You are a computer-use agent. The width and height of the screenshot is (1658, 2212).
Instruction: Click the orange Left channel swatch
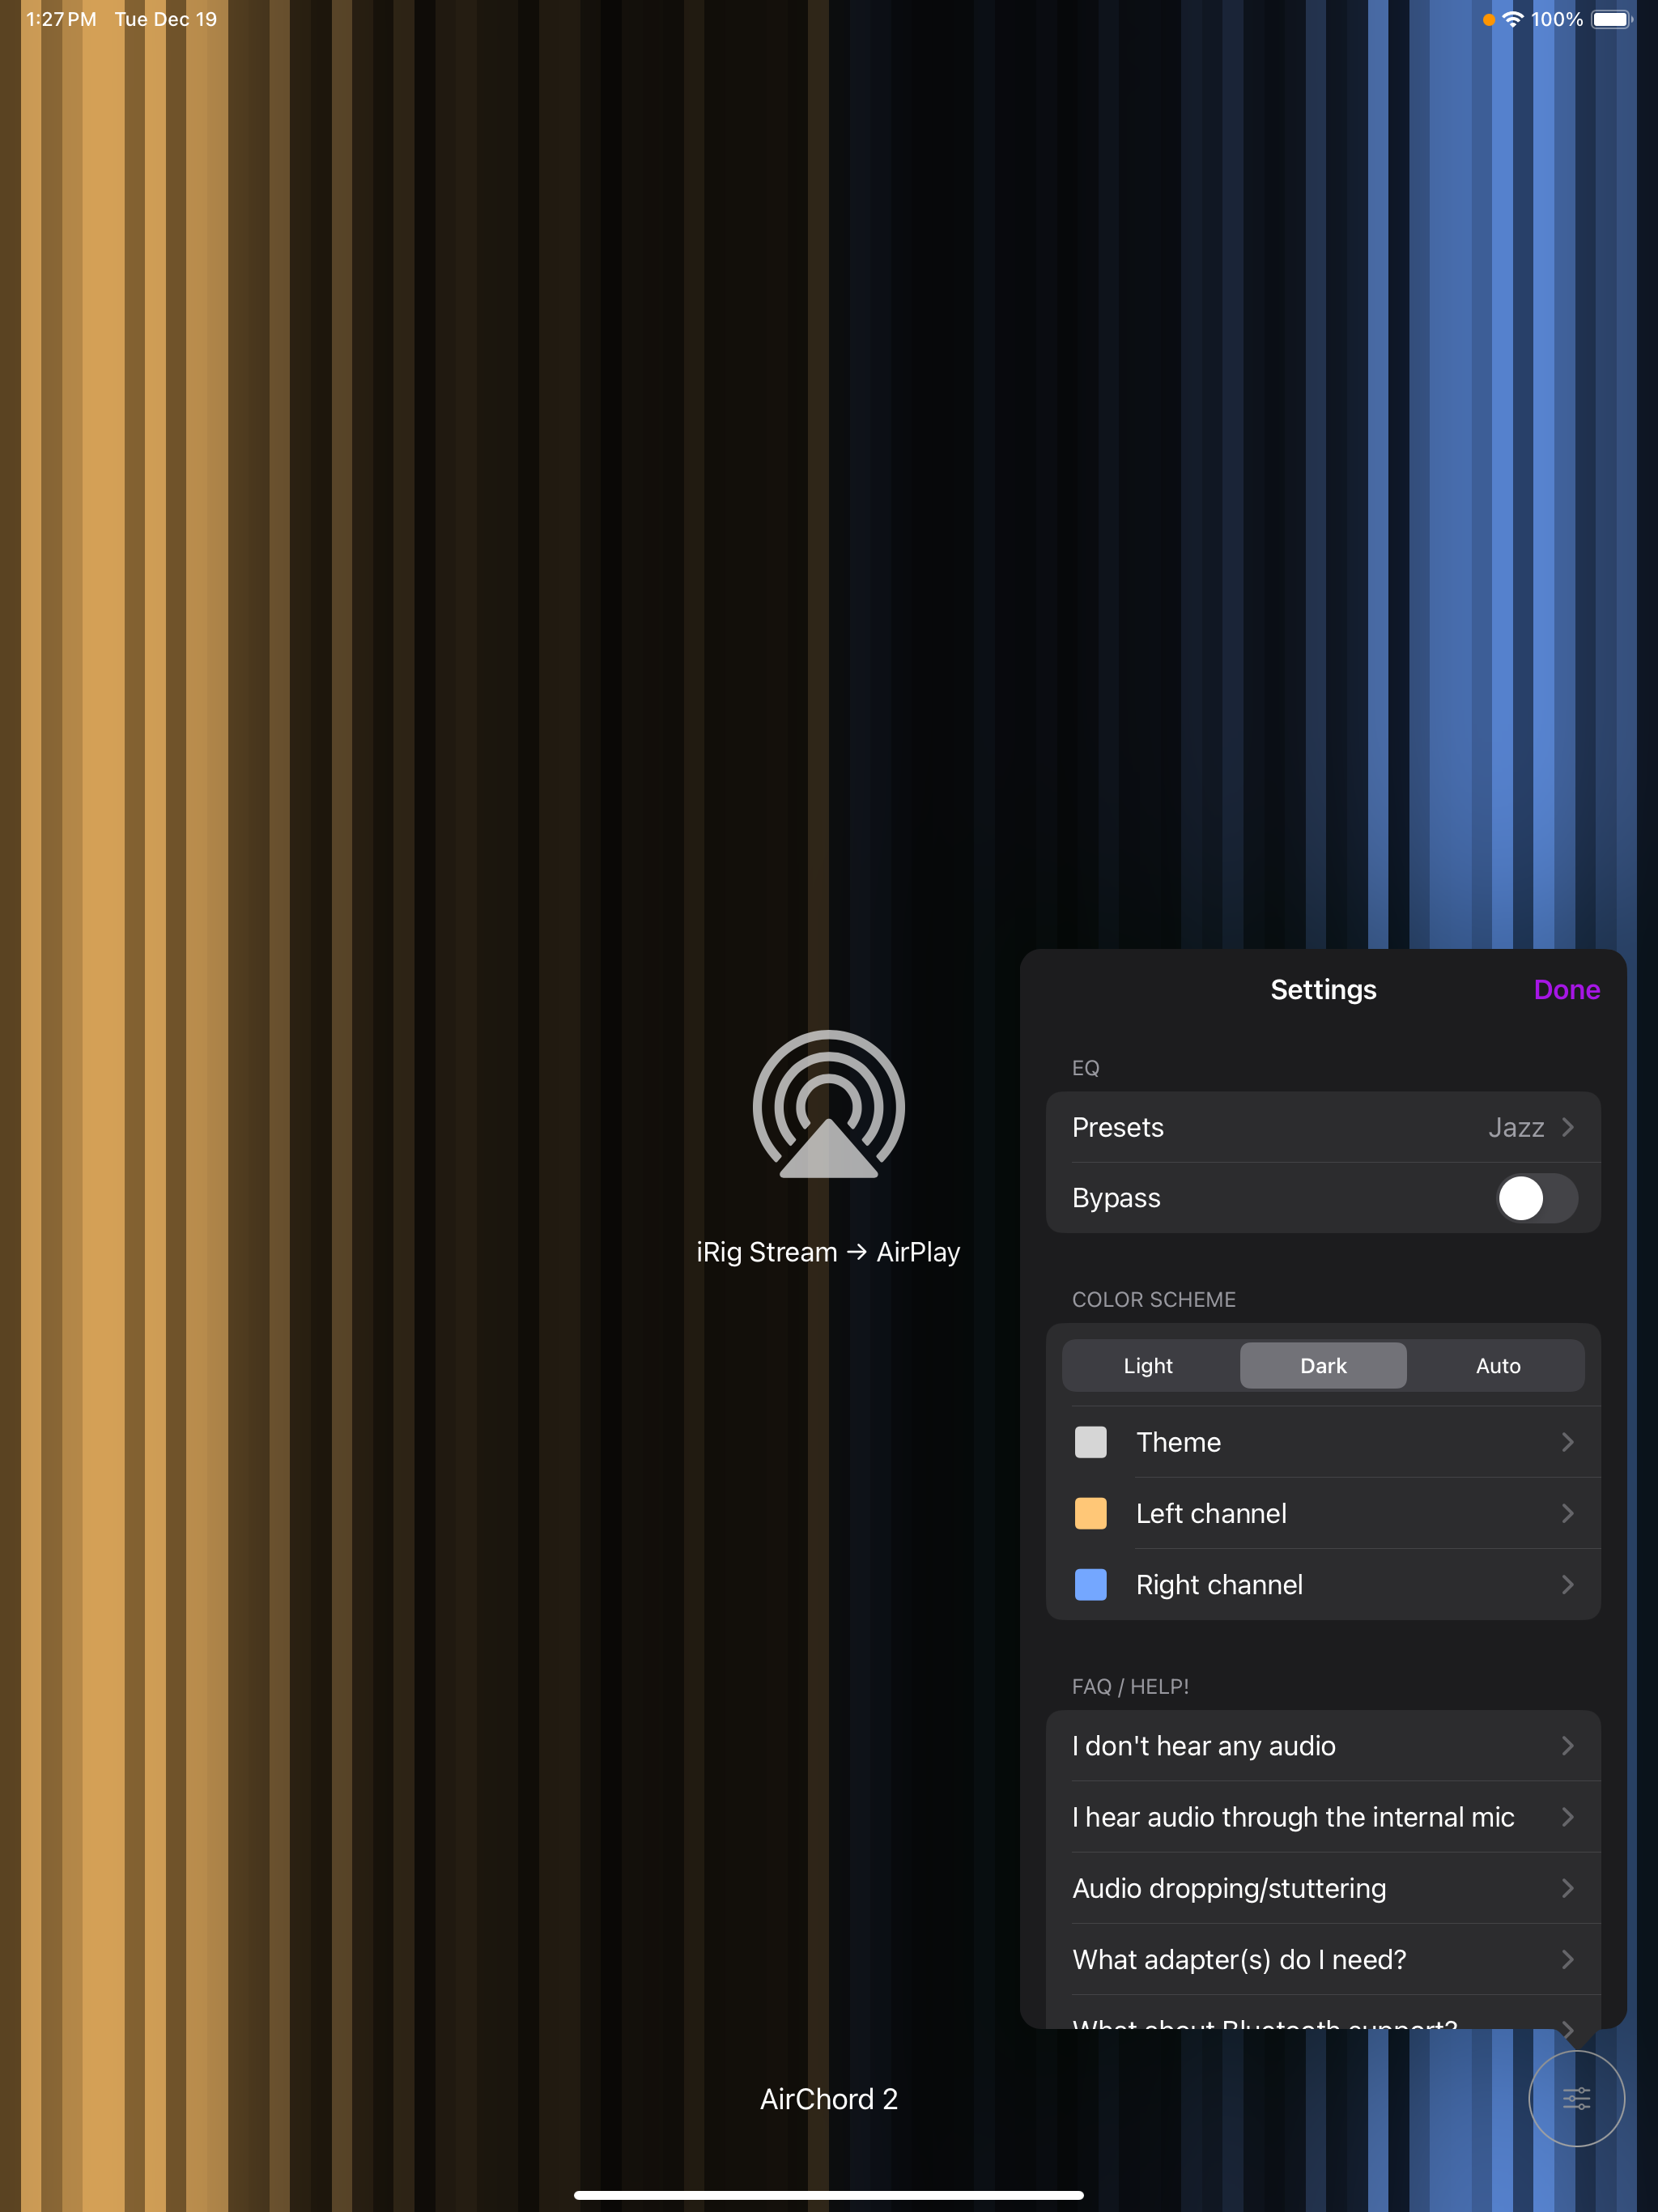(x=1090, y=1513)
